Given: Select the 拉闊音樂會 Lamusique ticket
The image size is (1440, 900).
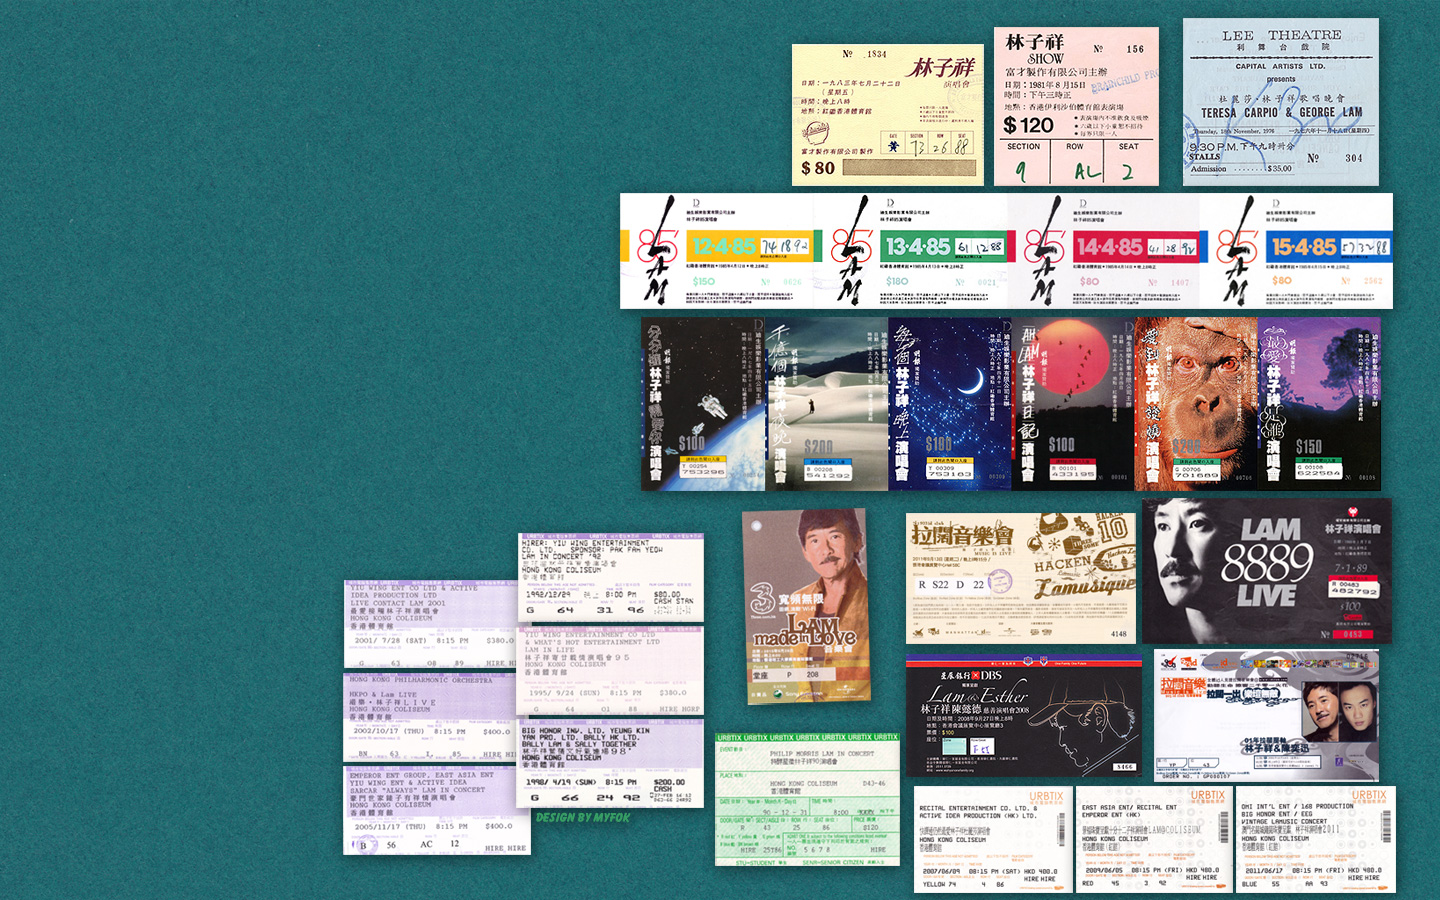Looking at the screenshot, I should click(1021, 578).
